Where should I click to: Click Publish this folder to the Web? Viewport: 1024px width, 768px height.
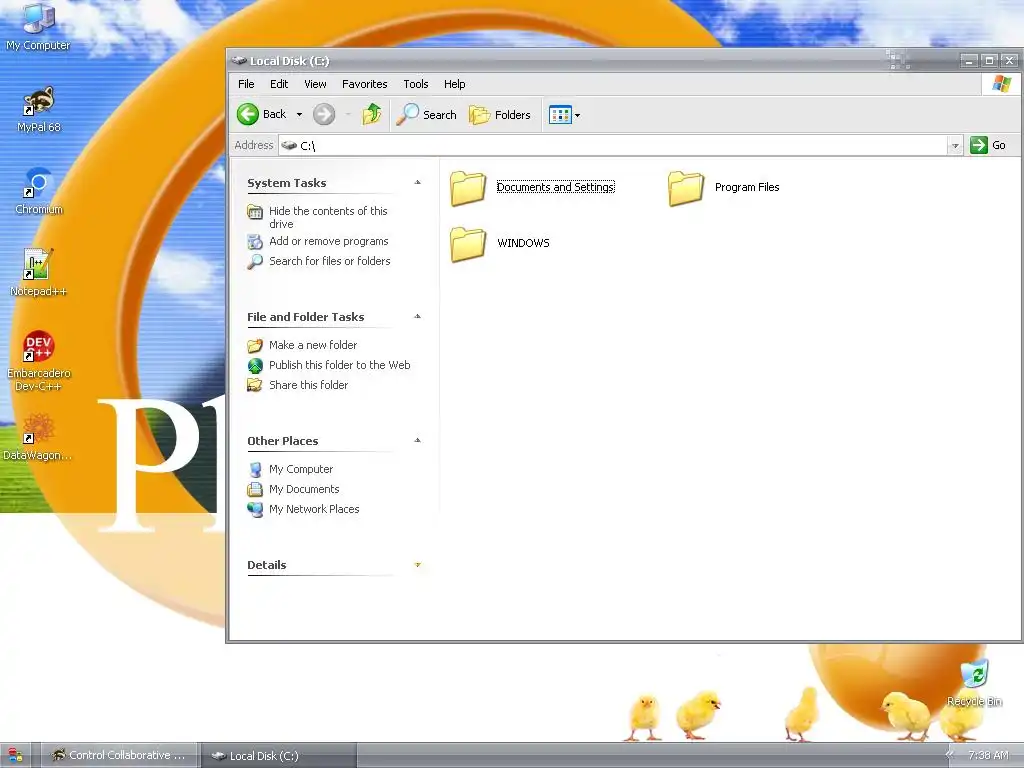pyautogui.click(x=340, y=365)
